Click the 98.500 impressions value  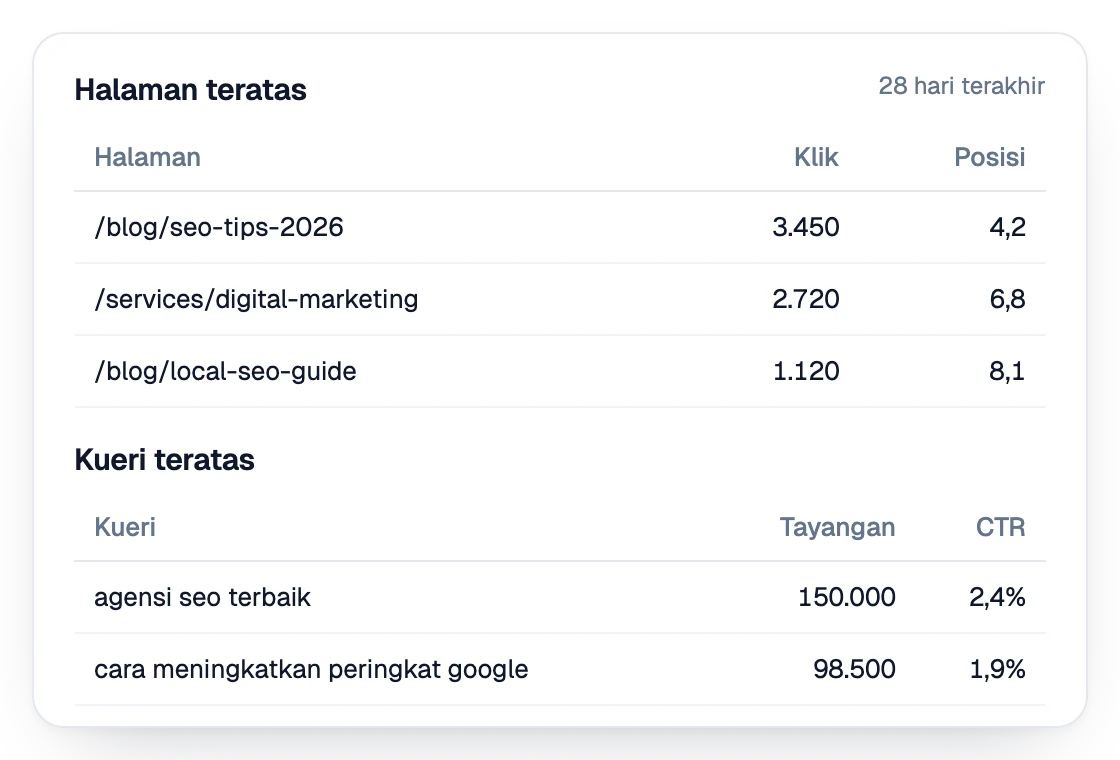pos(854,669)
